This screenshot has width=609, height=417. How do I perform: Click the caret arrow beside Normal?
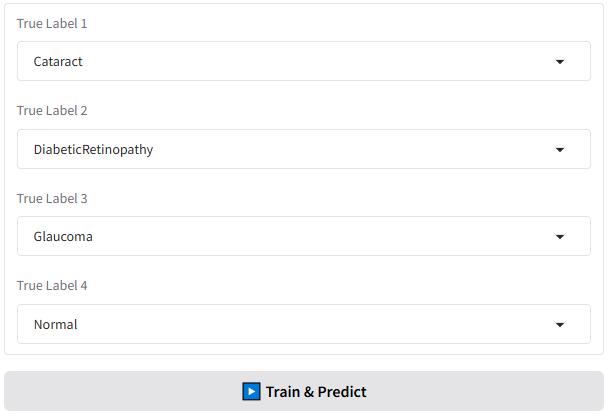pos(560,325)
